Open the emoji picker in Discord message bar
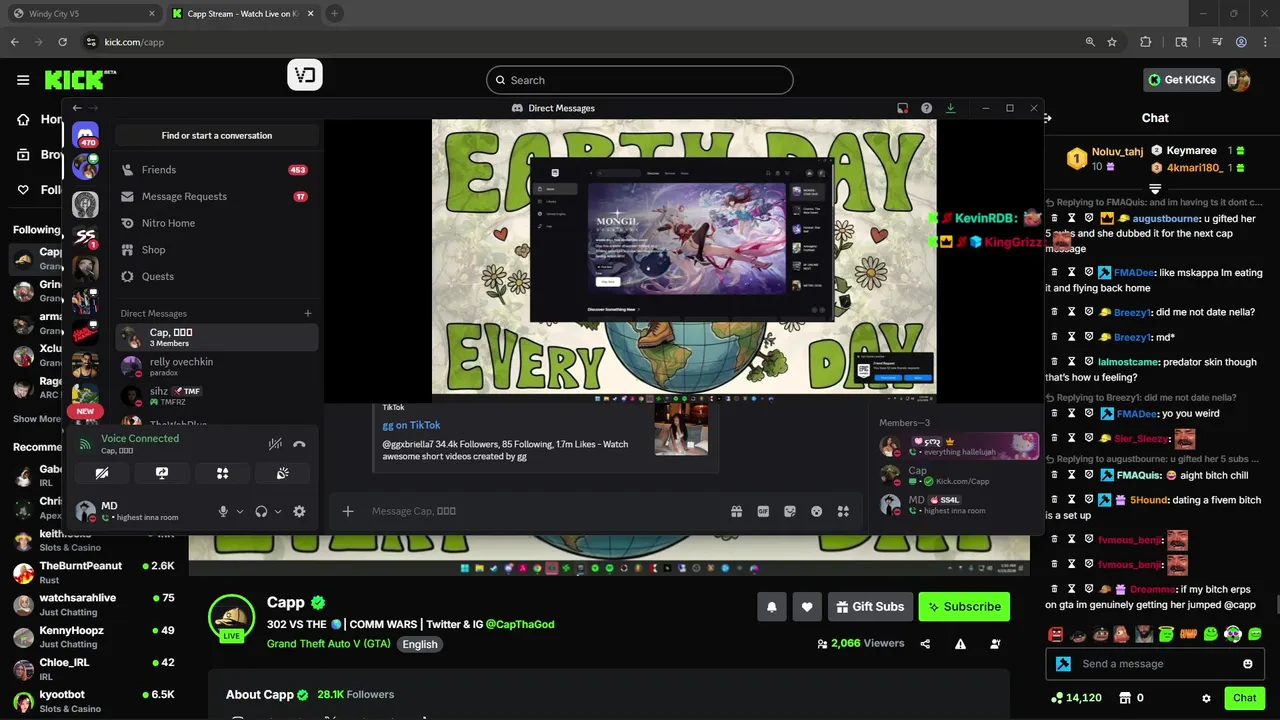 817,511
